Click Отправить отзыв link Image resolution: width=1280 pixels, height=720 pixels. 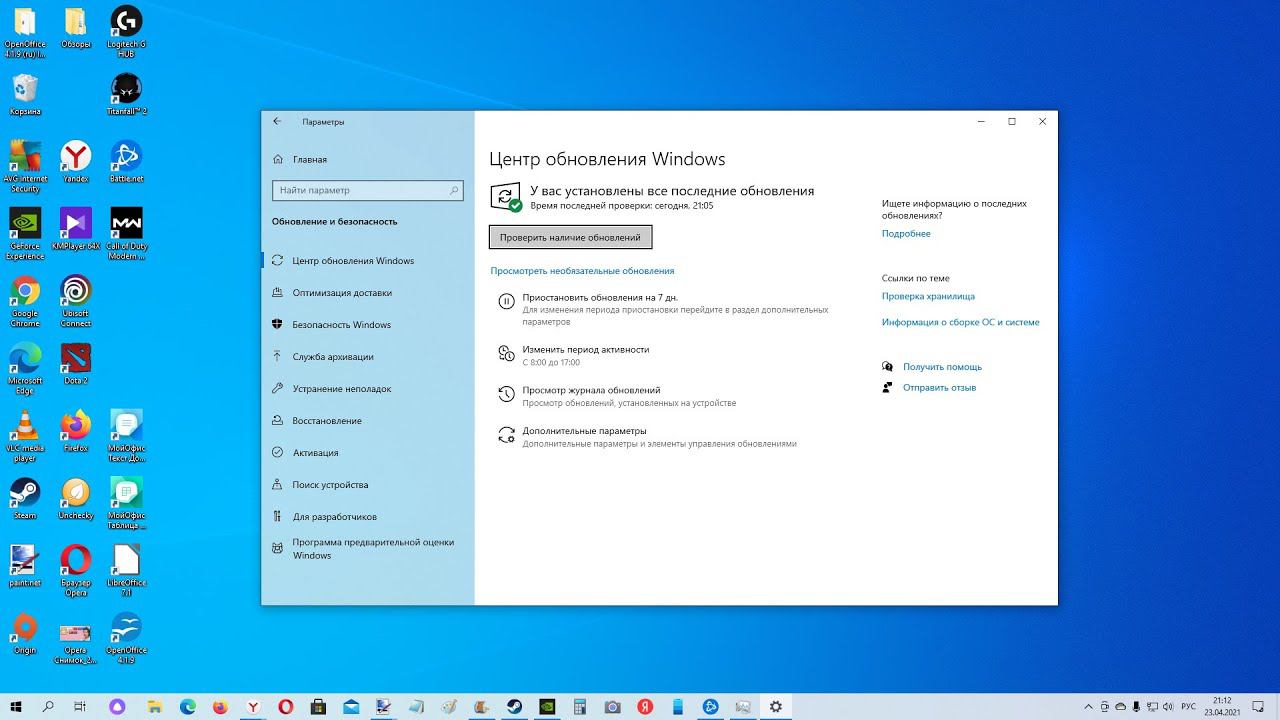[x=939, y=388]
